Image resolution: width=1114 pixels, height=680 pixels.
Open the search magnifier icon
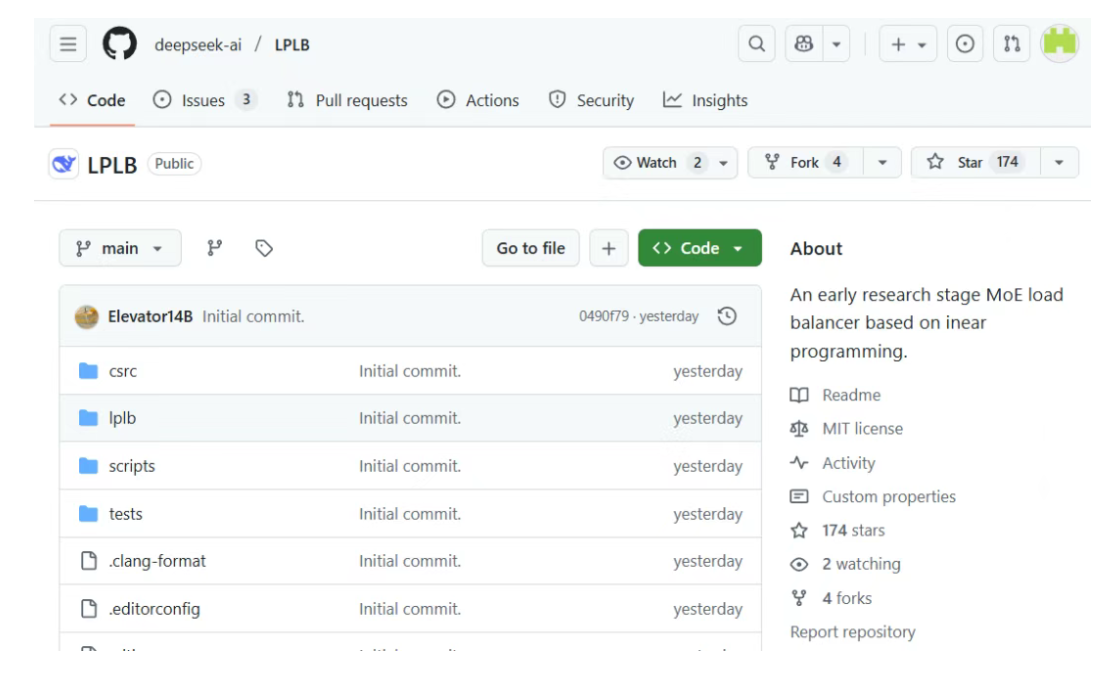[x=757, y=44]
